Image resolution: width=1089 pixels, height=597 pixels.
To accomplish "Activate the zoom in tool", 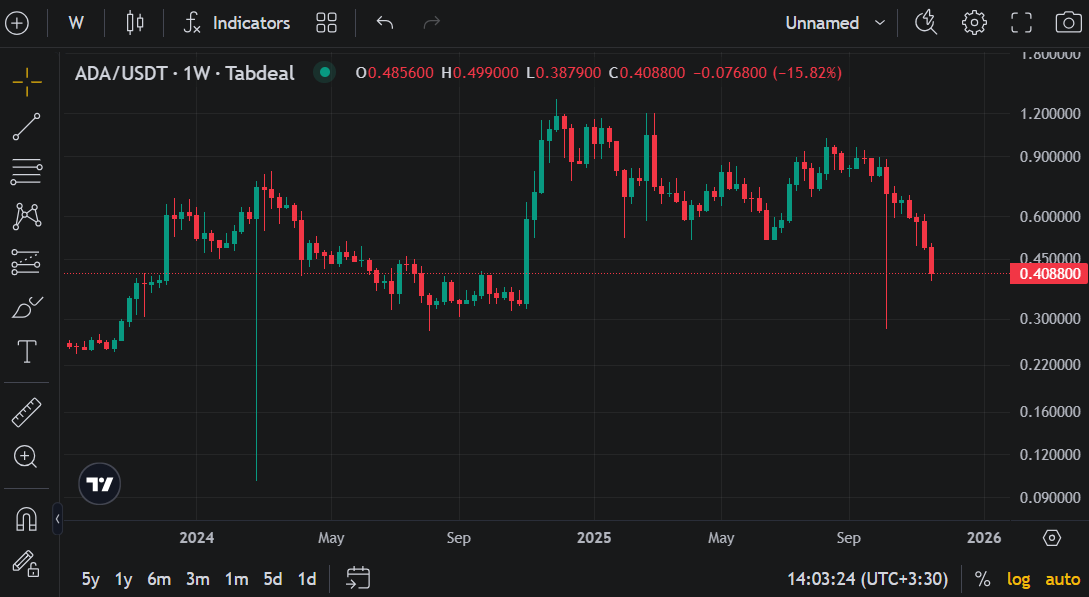I will point(27,457).
